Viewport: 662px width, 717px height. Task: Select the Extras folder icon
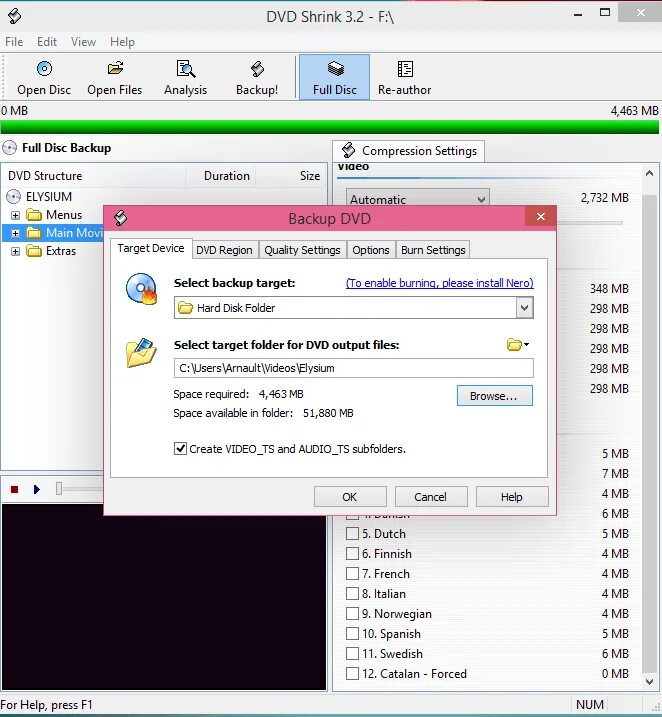(34, 251)
